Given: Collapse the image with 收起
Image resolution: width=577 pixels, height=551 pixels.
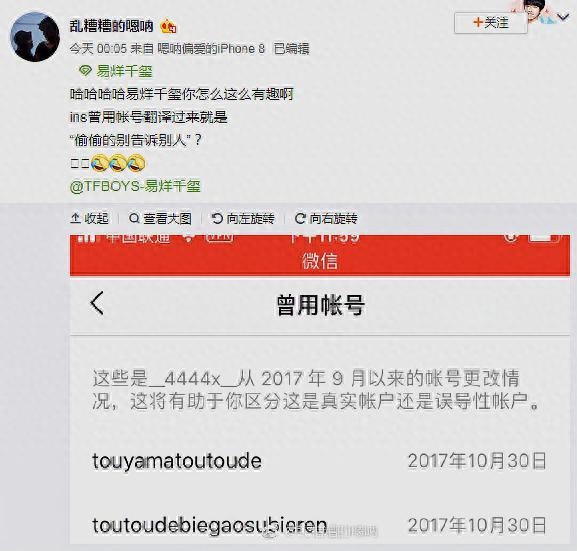Looking at the screenshot, I should pyautogui.click(x=89, y=219).
